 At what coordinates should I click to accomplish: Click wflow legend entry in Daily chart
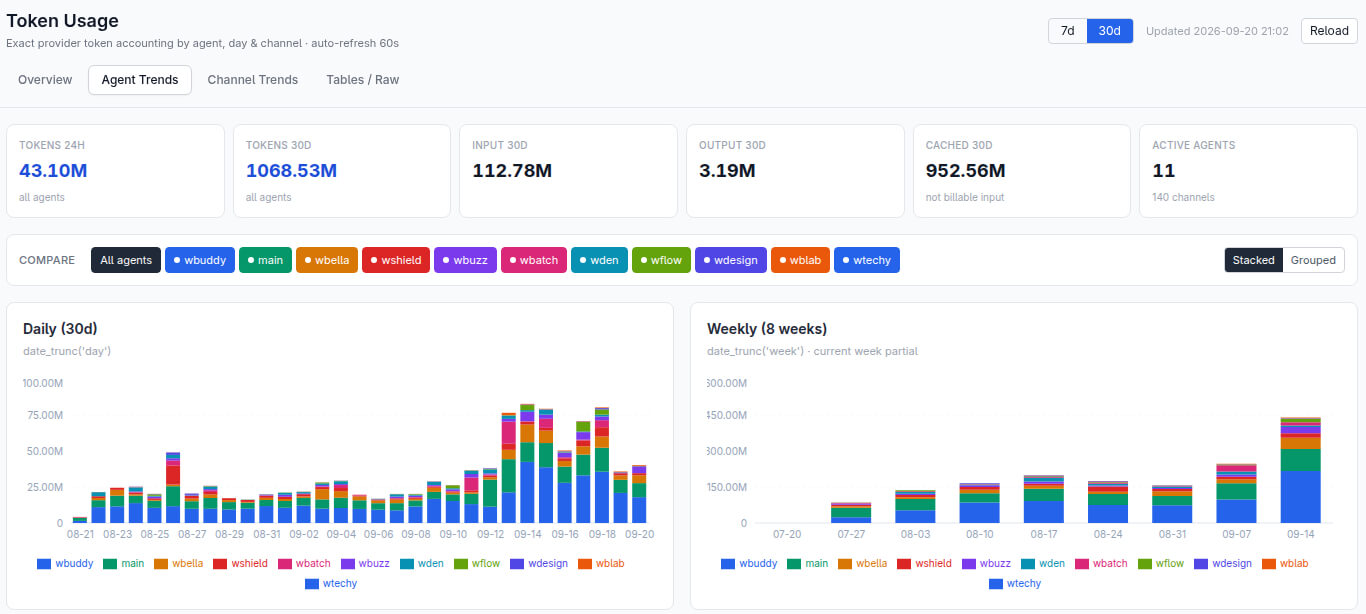pos(477,564)
